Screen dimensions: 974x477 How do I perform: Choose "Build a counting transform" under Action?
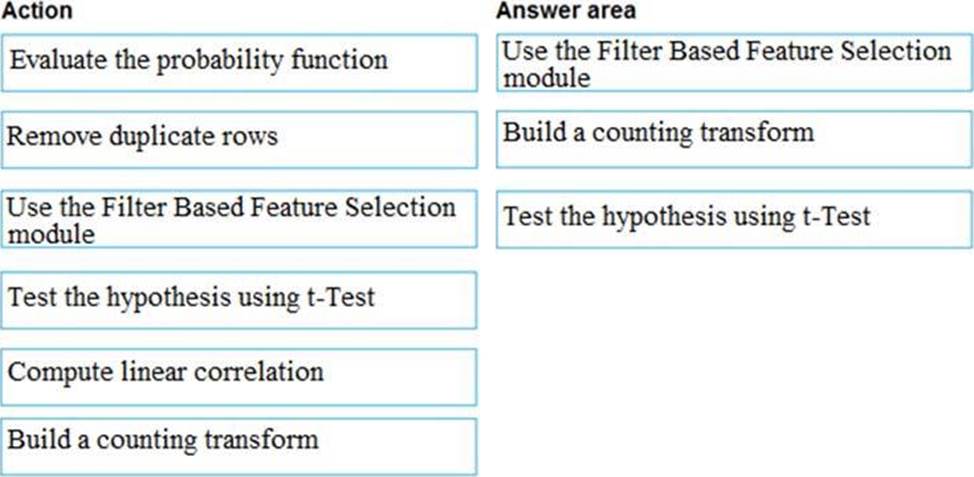(x=238, y=444)
